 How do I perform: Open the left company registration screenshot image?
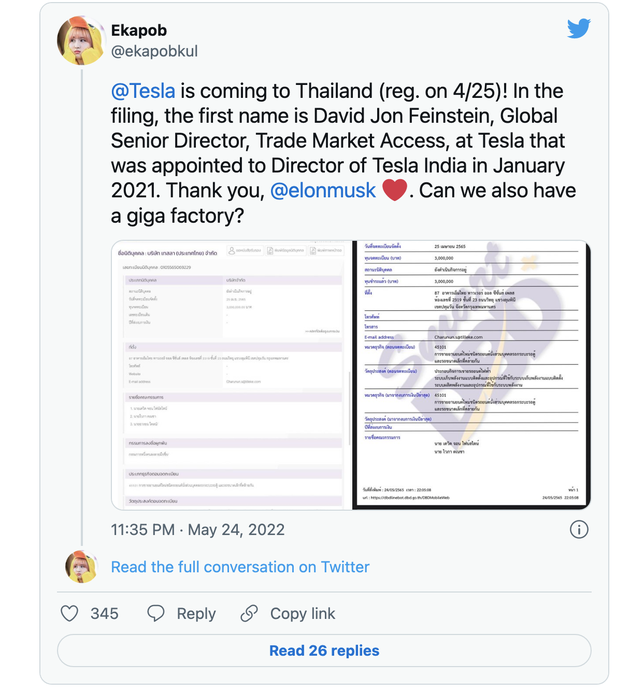[x=232, y=375]
